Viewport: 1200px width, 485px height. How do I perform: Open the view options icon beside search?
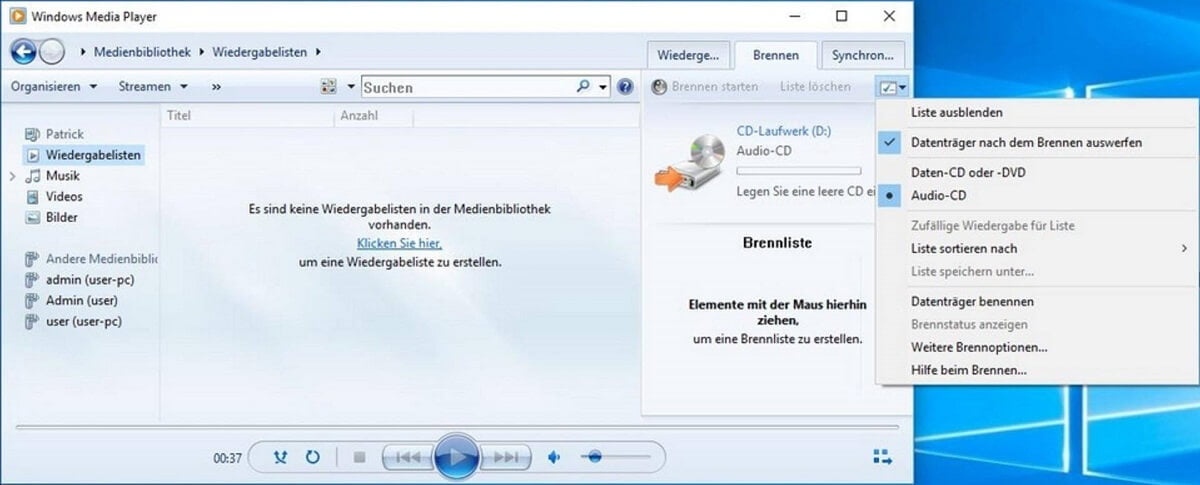click(x=329, y=87)
